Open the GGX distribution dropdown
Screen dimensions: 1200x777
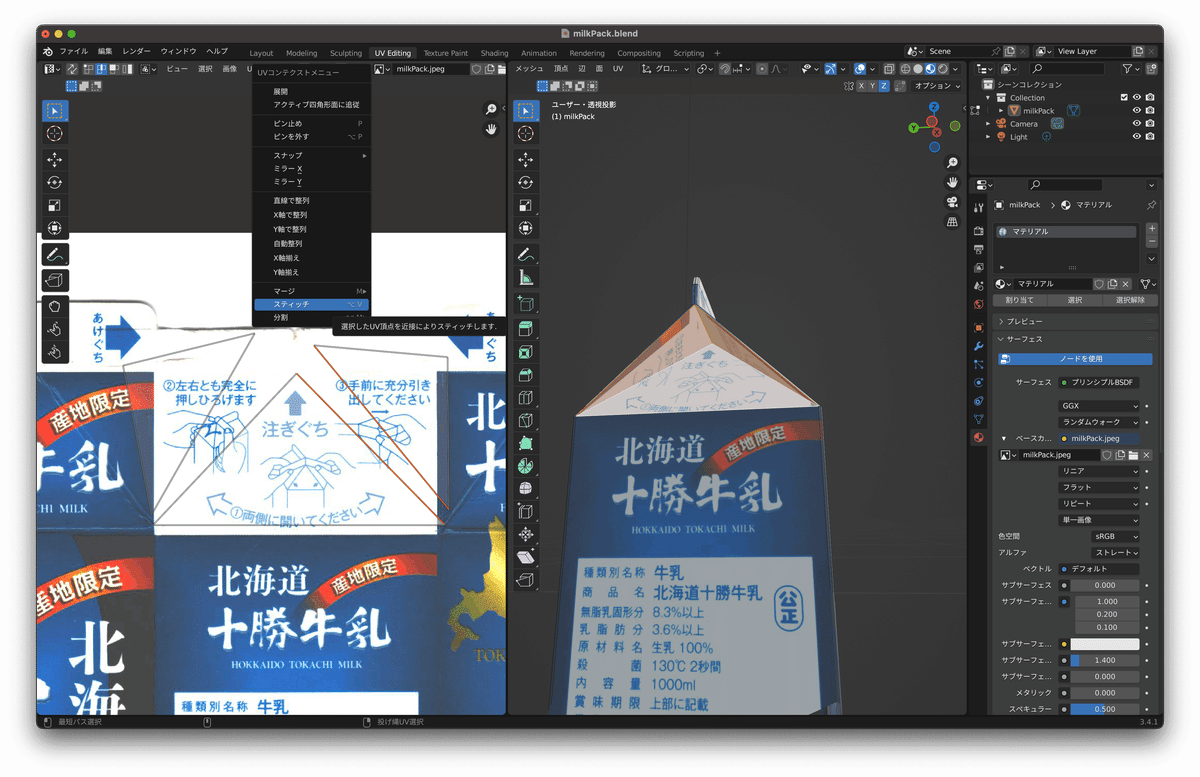click(x=1099, y=406)
